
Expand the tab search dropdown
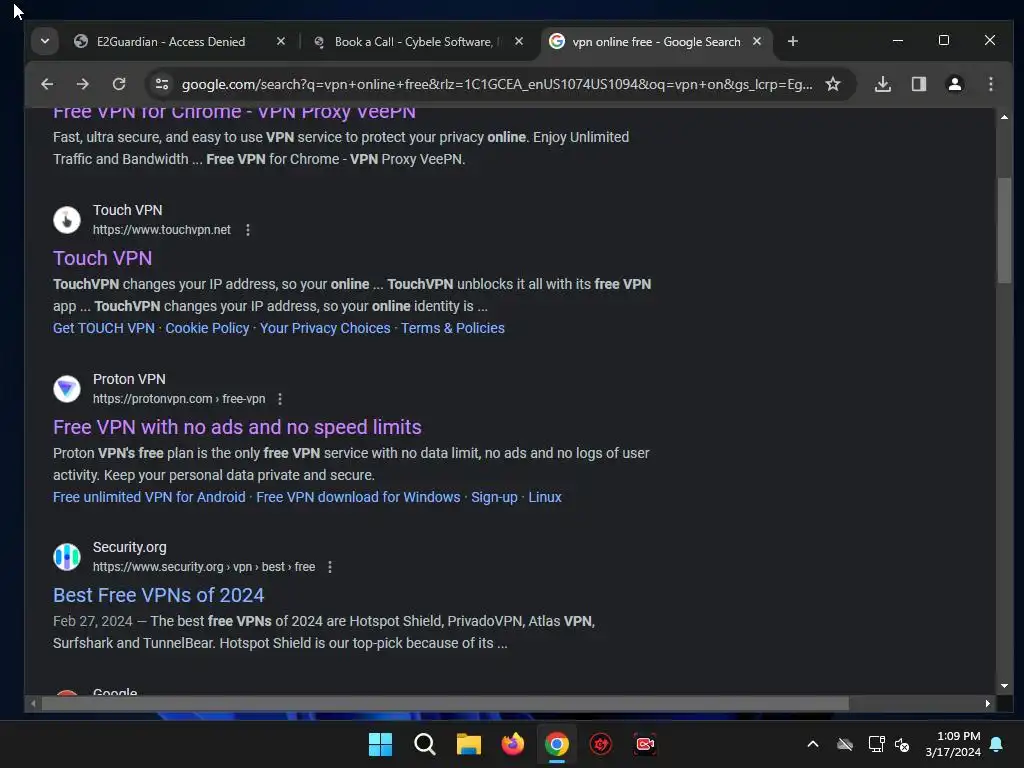[44, 41]
